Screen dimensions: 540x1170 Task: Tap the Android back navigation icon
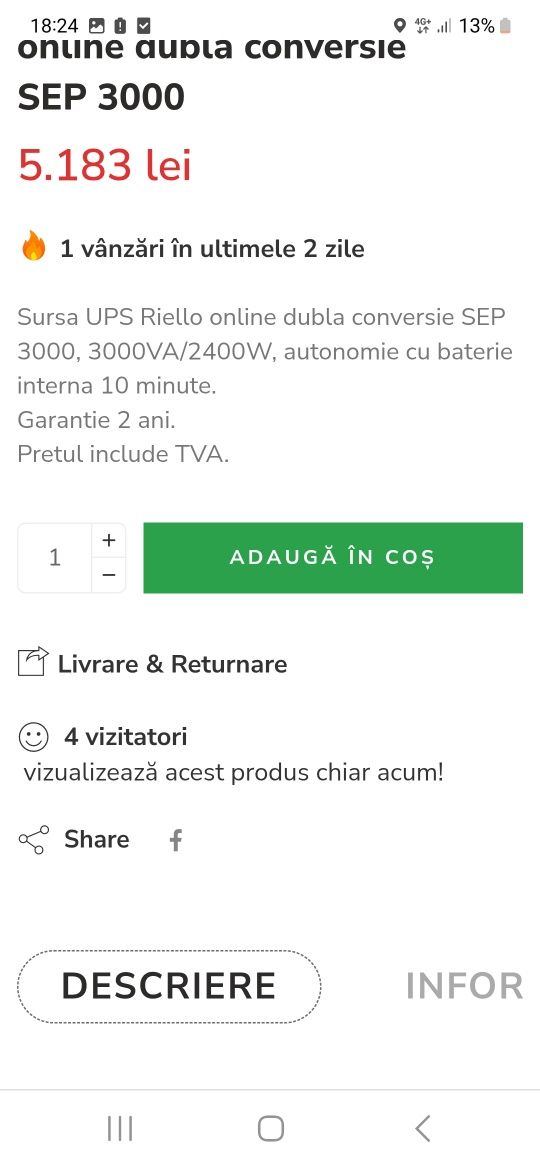click(423, 1128)
